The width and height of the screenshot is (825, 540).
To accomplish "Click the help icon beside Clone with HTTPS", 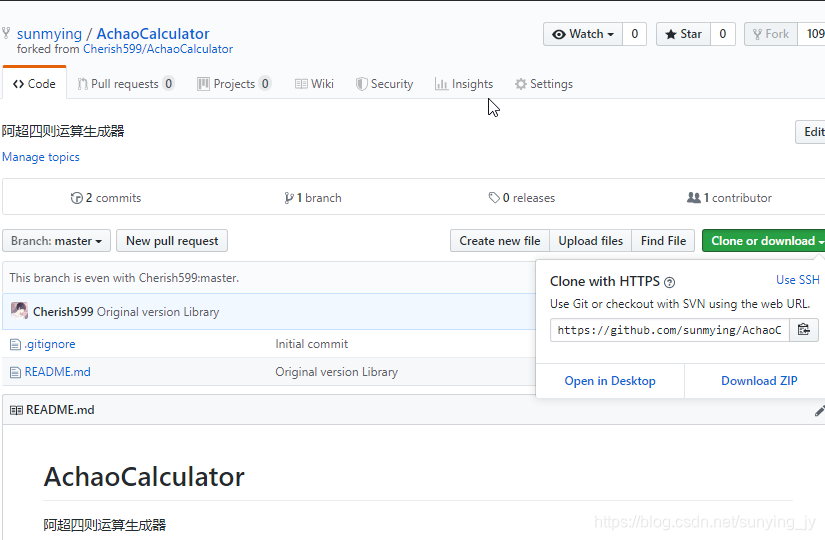I will tap(669, 283).
